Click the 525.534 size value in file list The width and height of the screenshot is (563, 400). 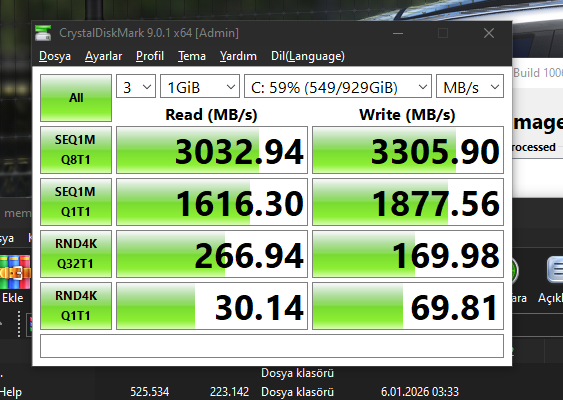point(149,392)
